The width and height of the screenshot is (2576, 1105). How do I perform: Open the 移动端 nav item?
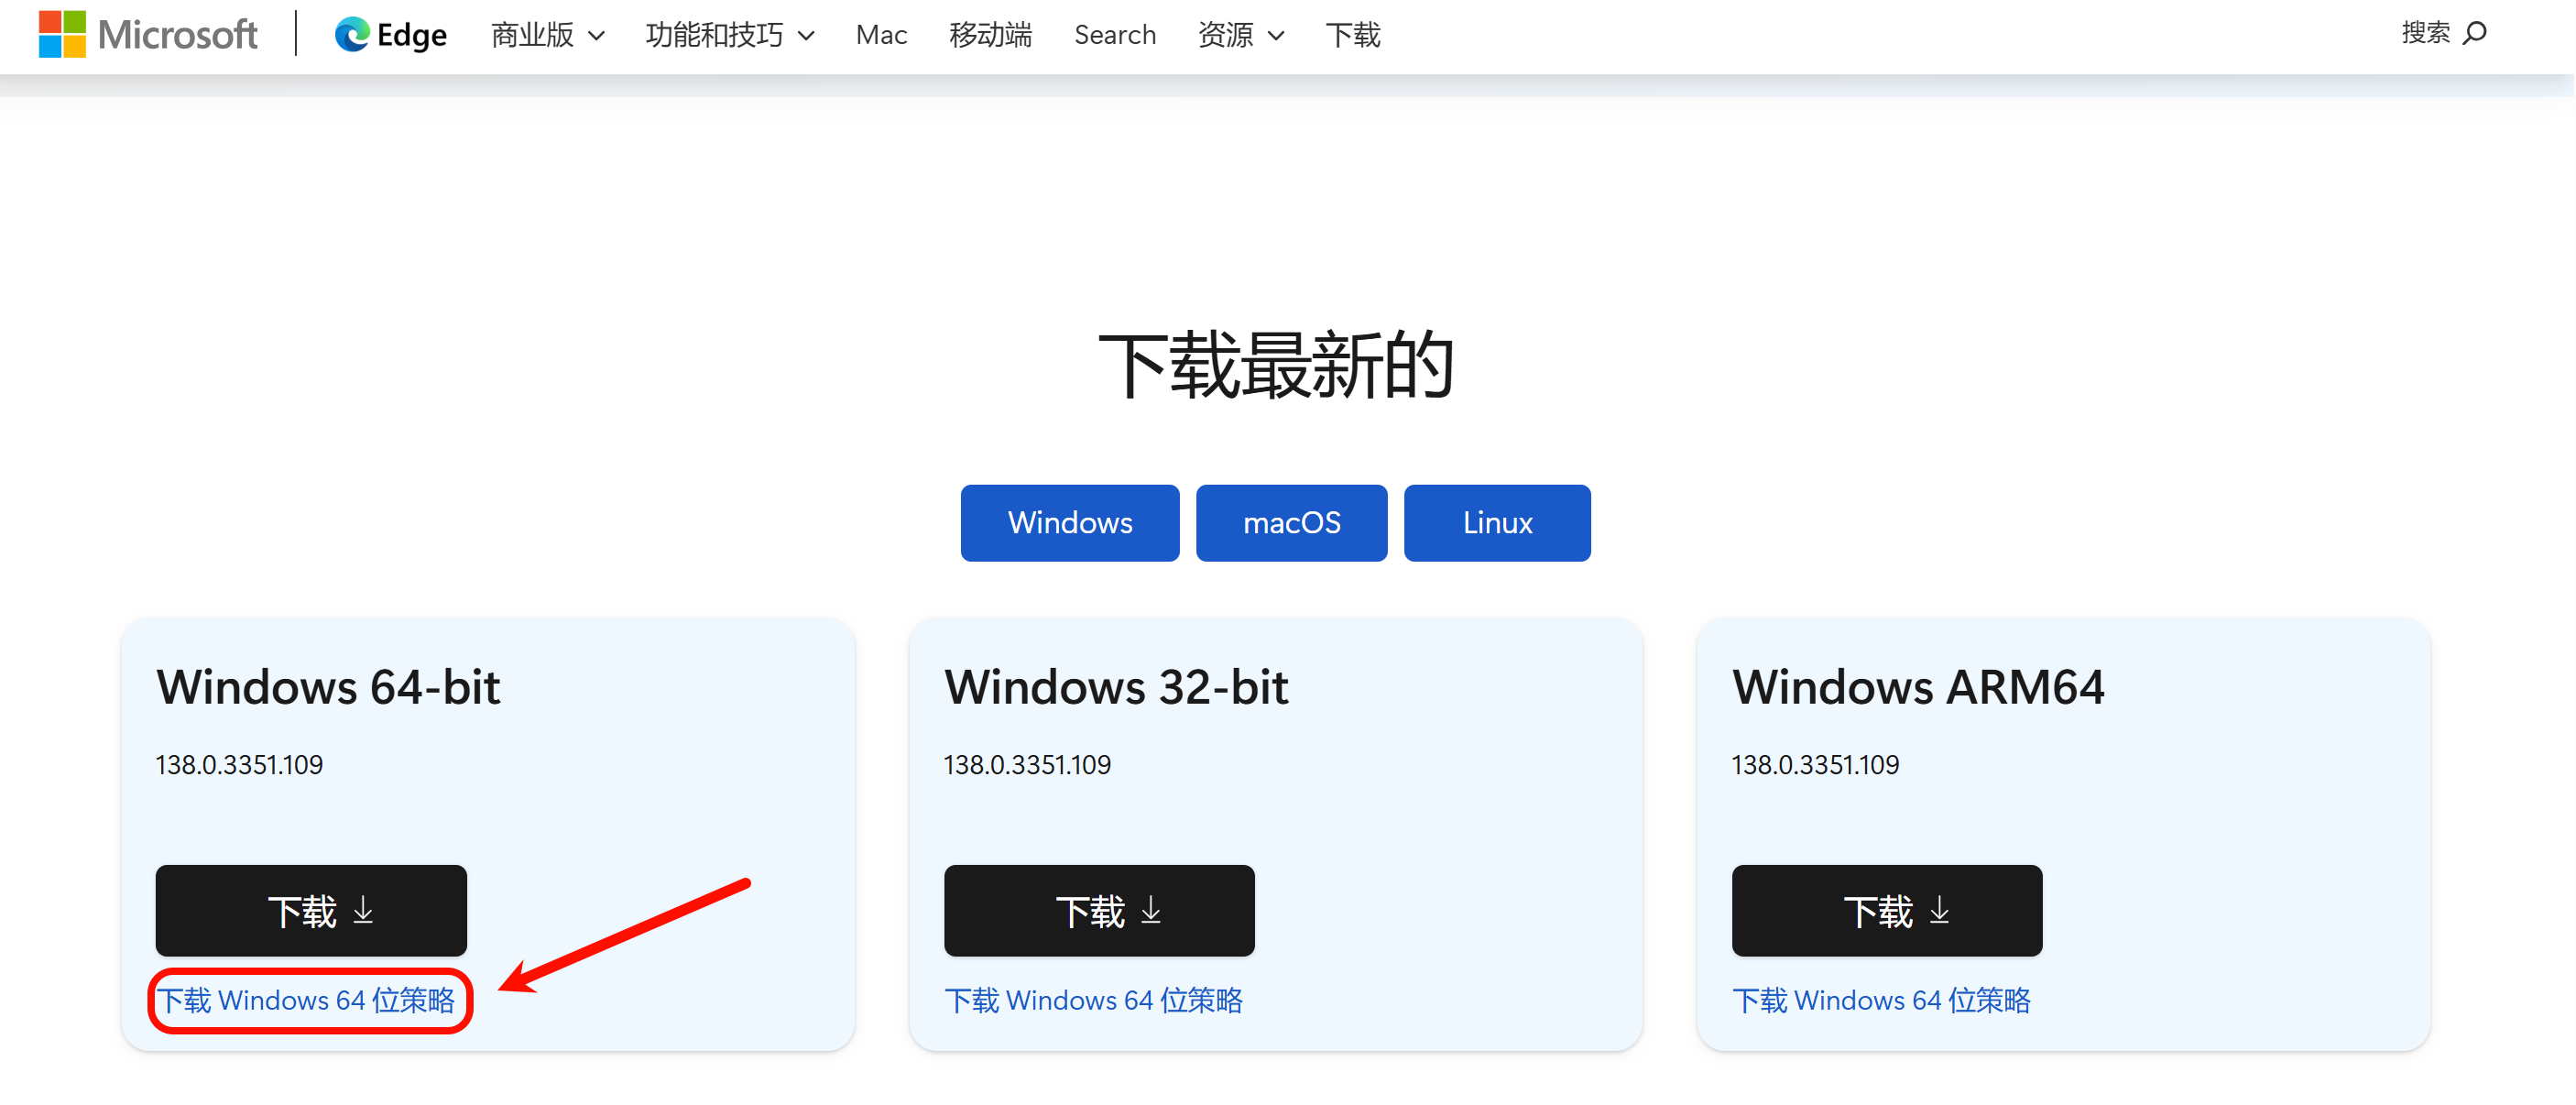[990, 35]
